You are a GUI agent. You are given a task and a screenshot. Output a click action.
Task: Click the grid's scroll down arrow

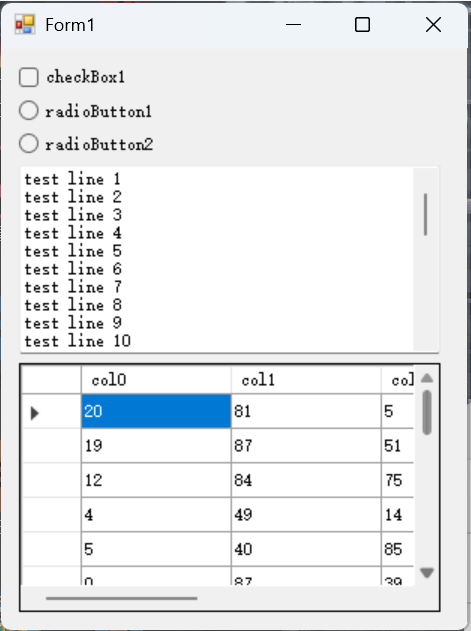[x=427, y=572]
